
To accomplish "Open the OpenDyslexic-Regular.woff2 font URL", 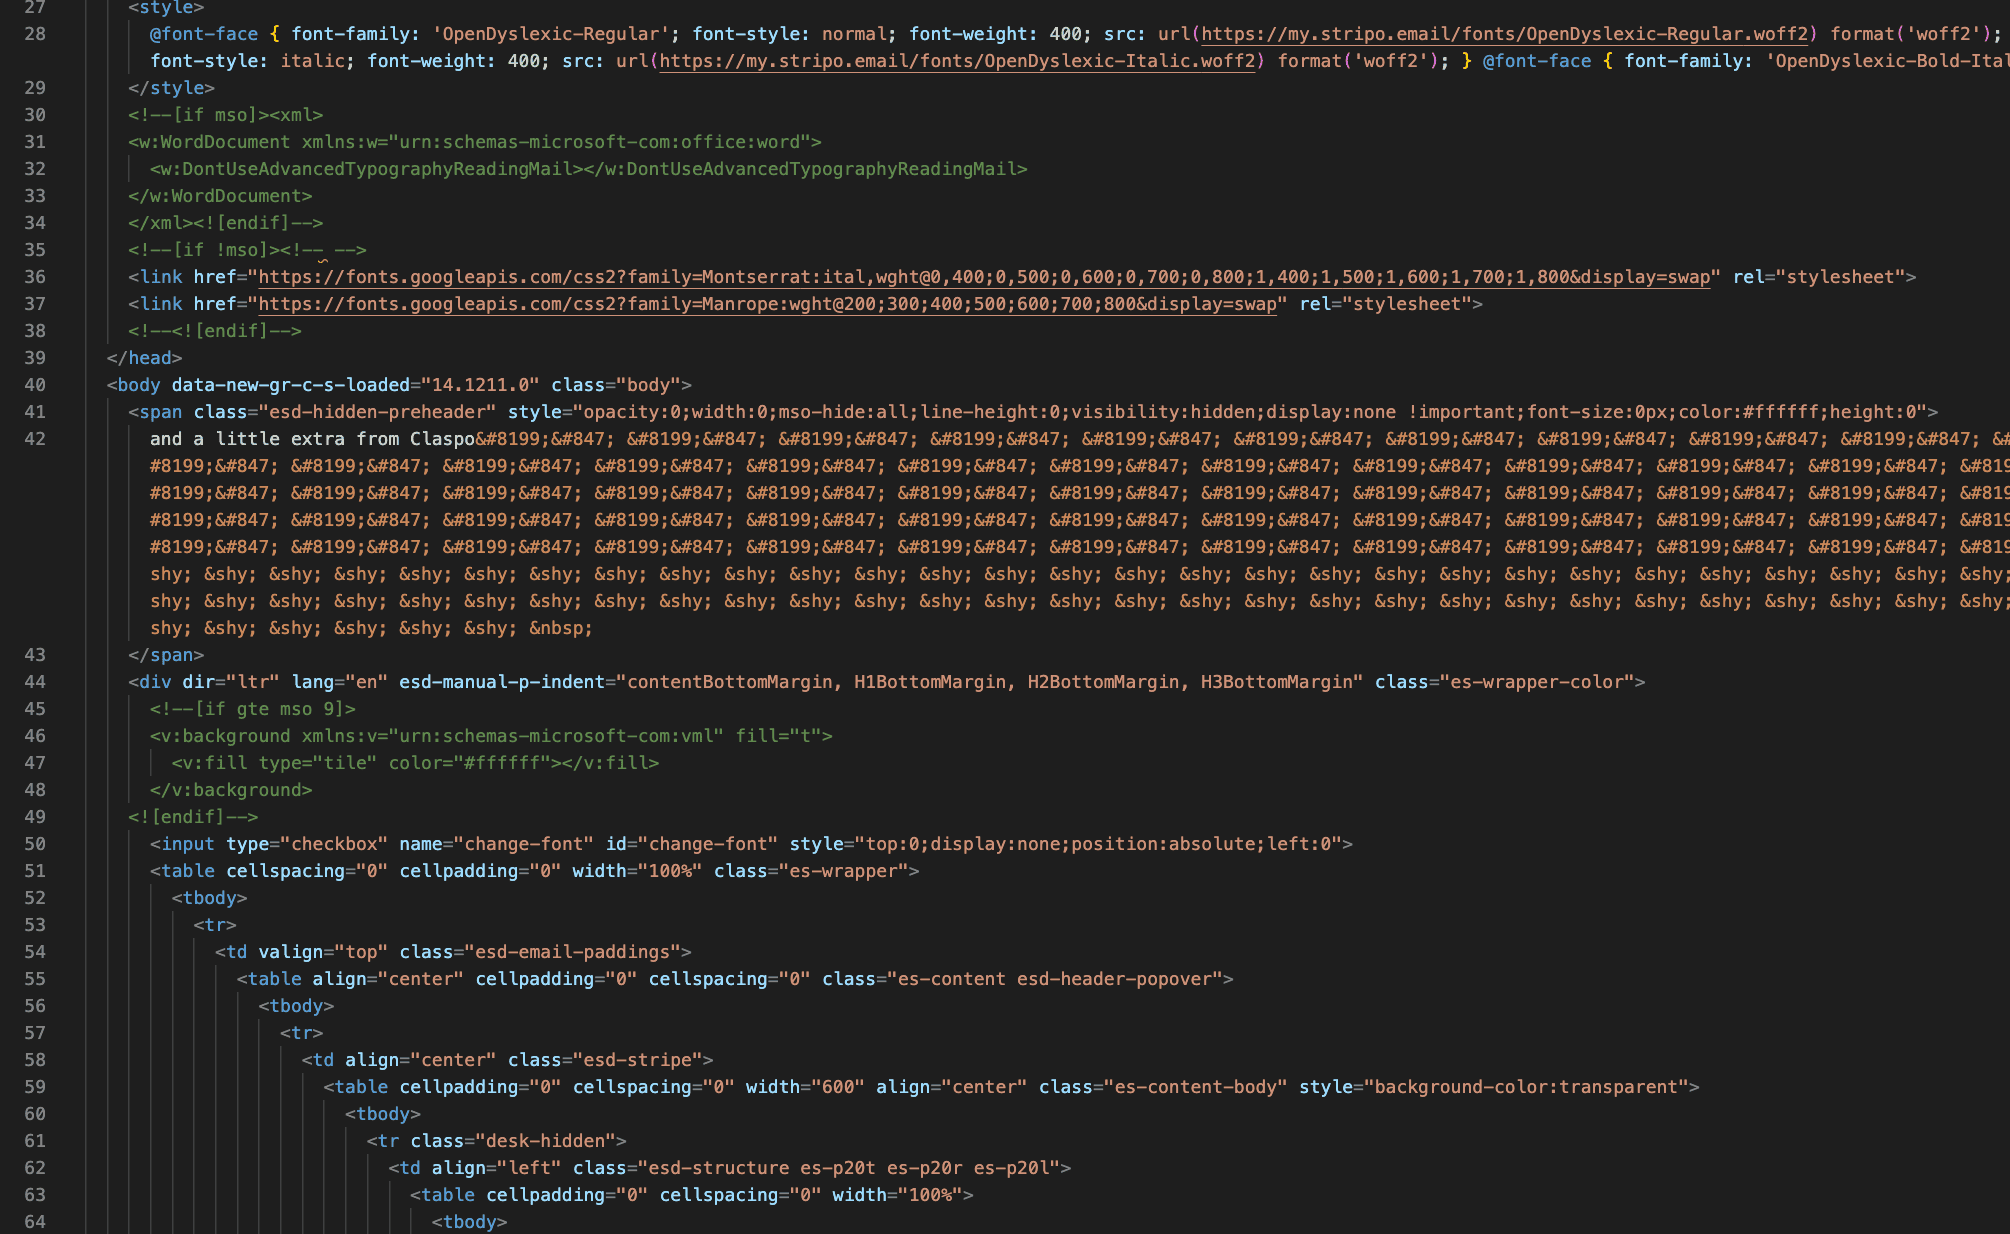I will tap(1504, 34).
